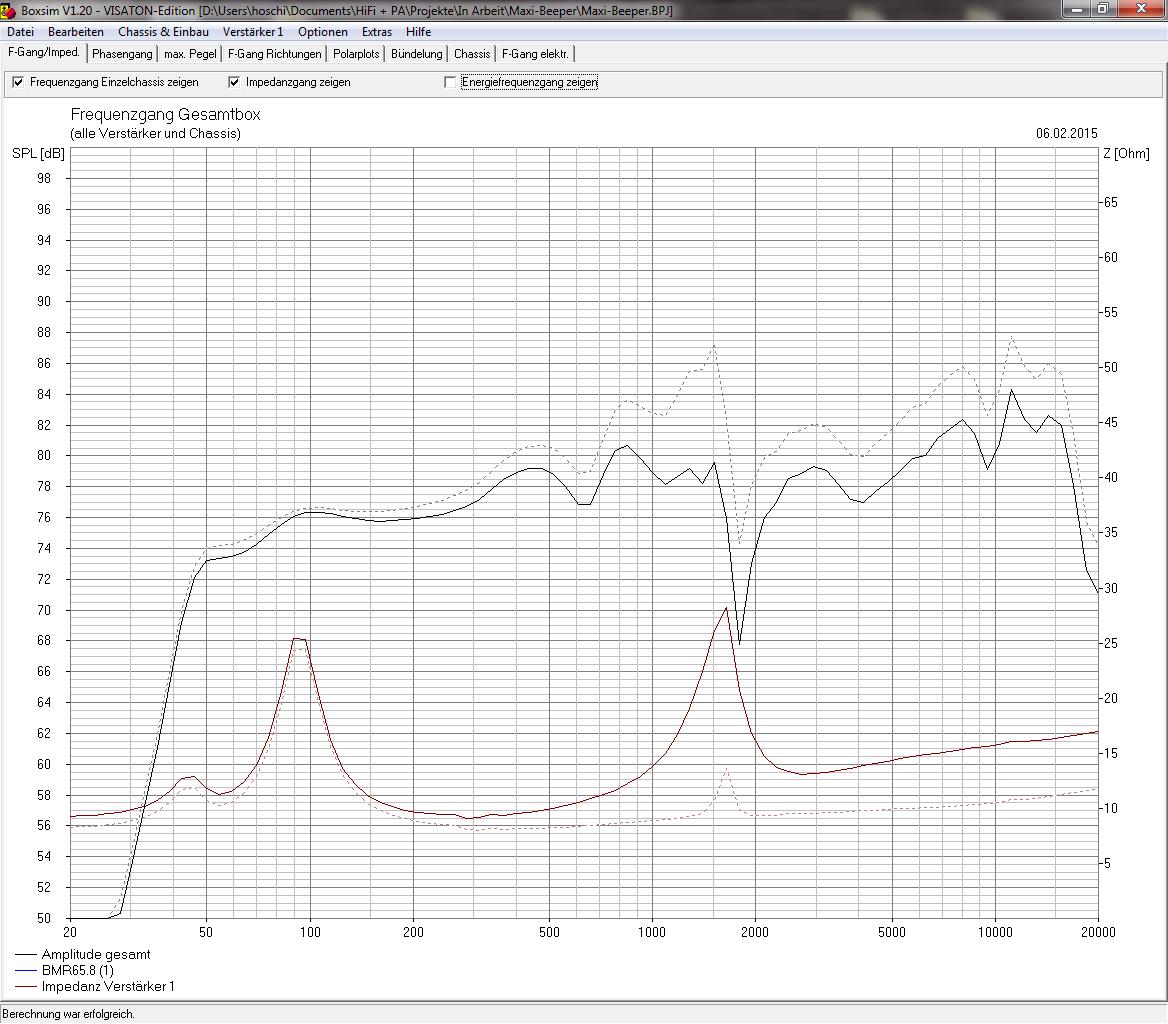Open the Bearbeiten menu
This screenshot has height=1024, width=1168.
[x=76, y=32]
